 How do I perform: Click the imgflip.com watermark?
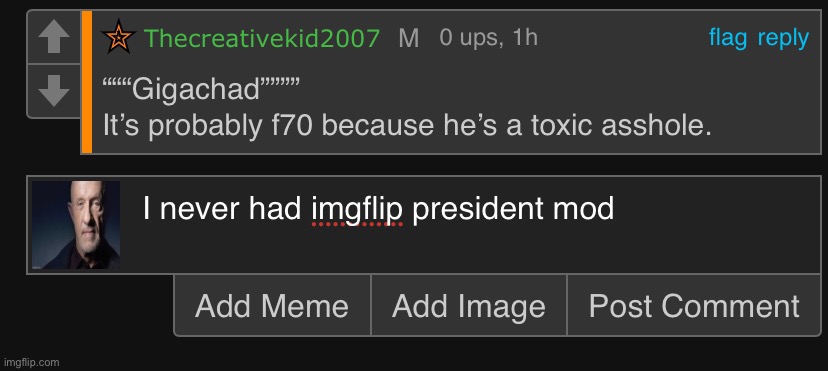click(x=31, y=363)
